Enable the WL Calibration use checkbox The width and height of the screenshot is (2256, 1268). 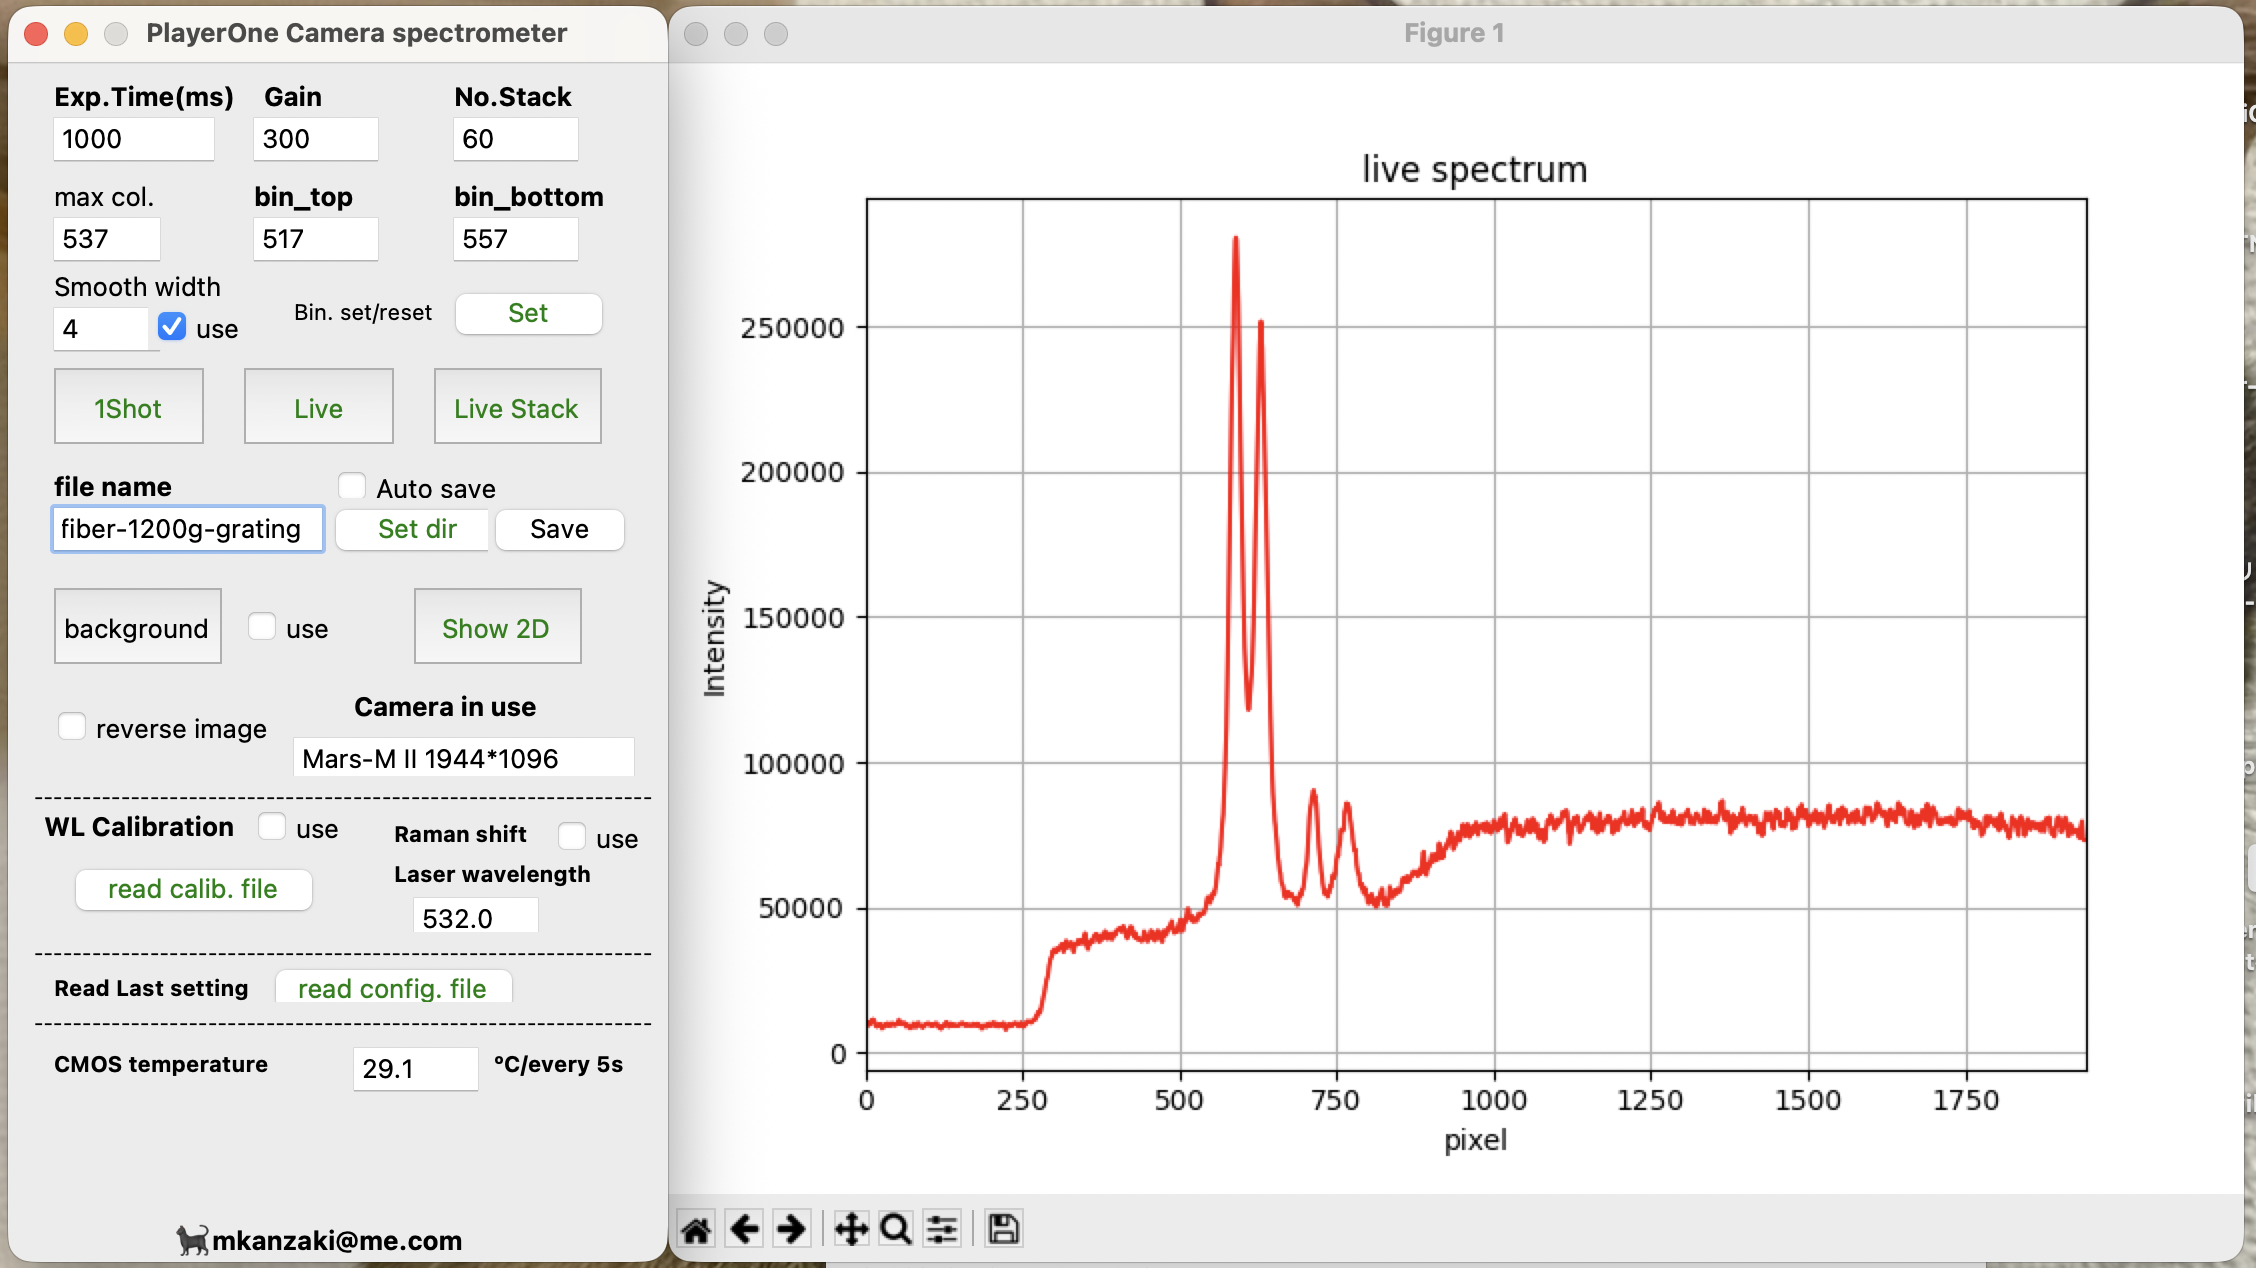[x=272, y=827]
